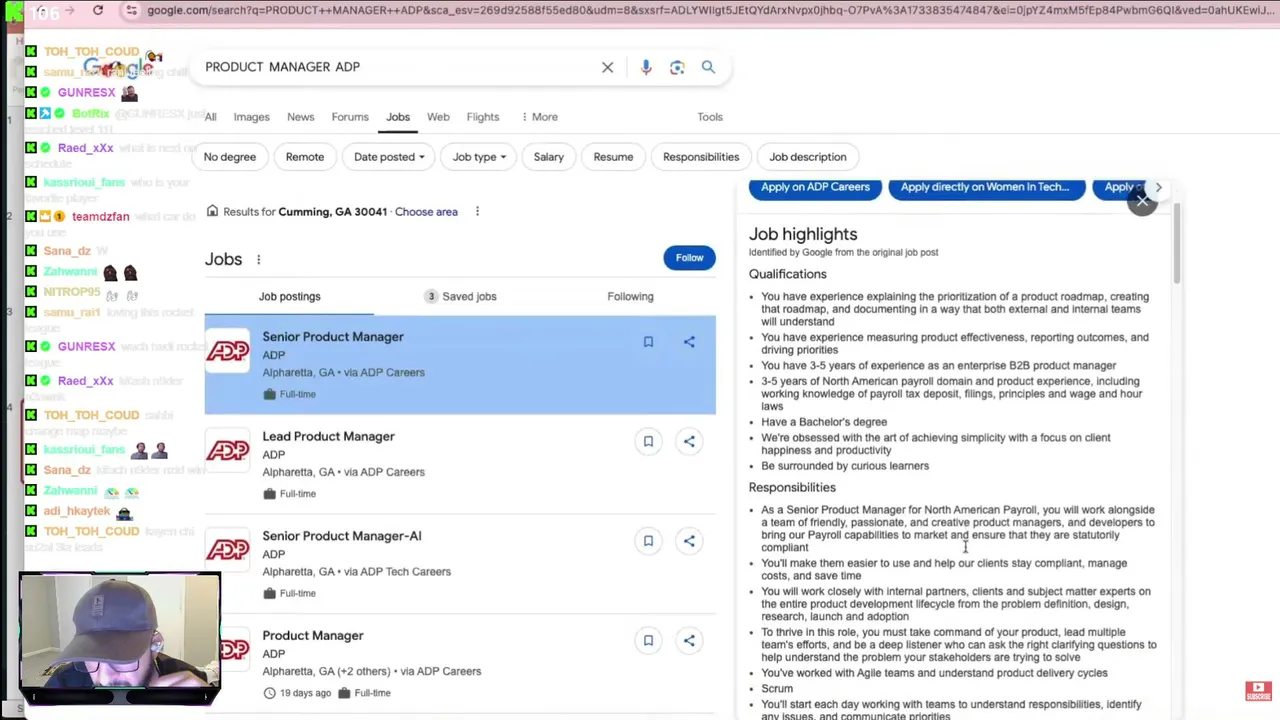Share the Lead Product Manager job
The image size is (1280, 720).
tap(689, 441)
